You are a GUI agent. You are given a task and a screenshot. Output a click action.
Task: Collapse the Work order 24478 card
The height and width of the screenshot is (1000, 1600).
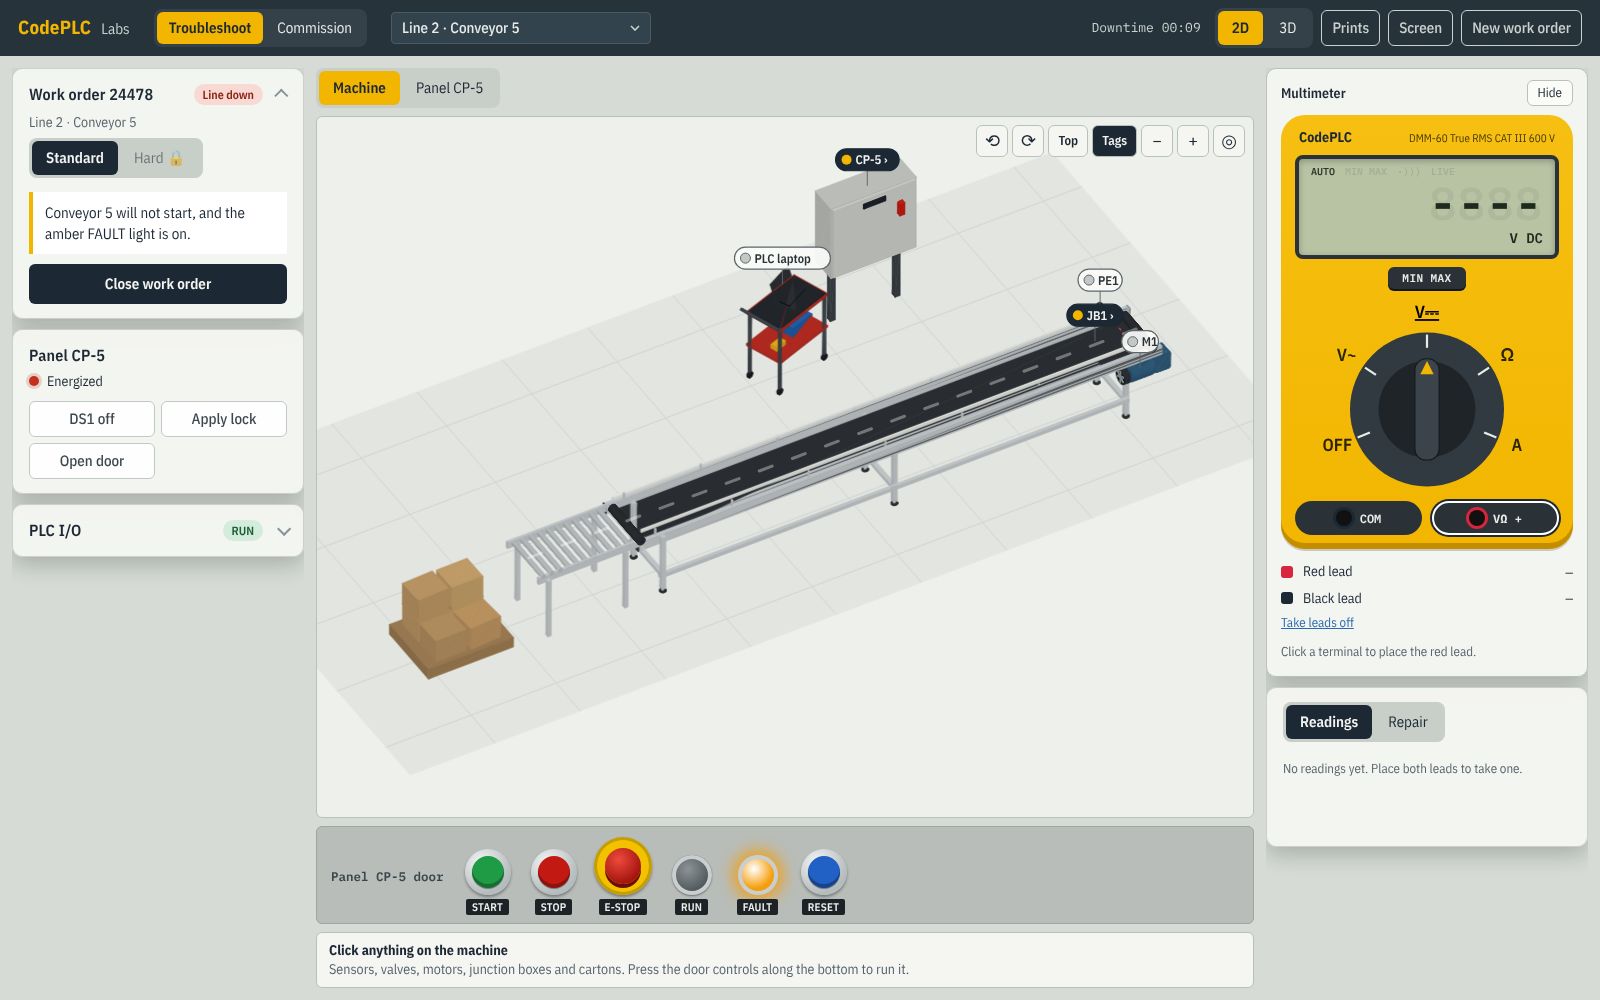281,94
